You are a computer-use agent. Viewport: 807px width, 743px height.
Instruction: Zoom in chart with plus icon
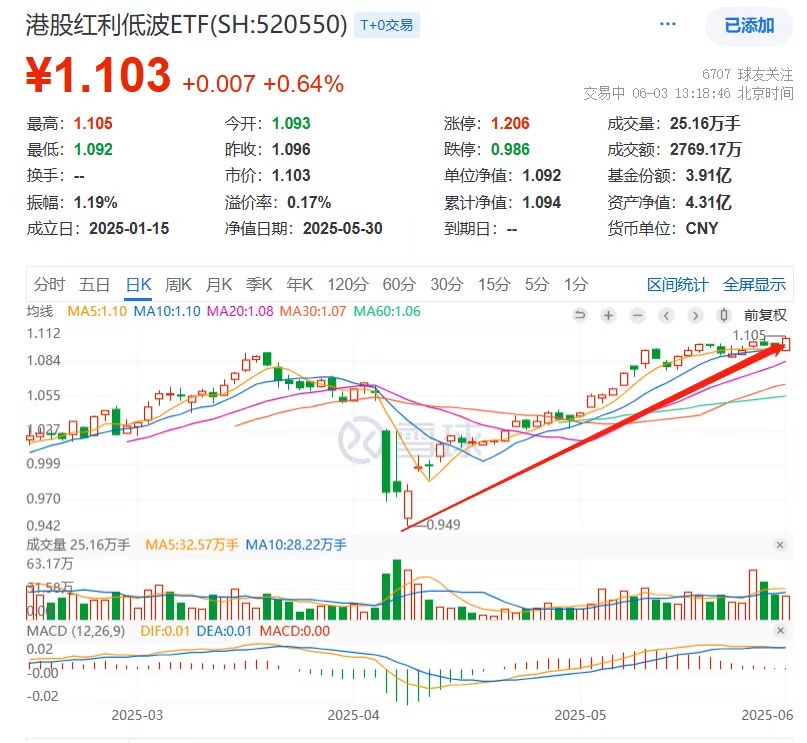[x=608, y=315]
